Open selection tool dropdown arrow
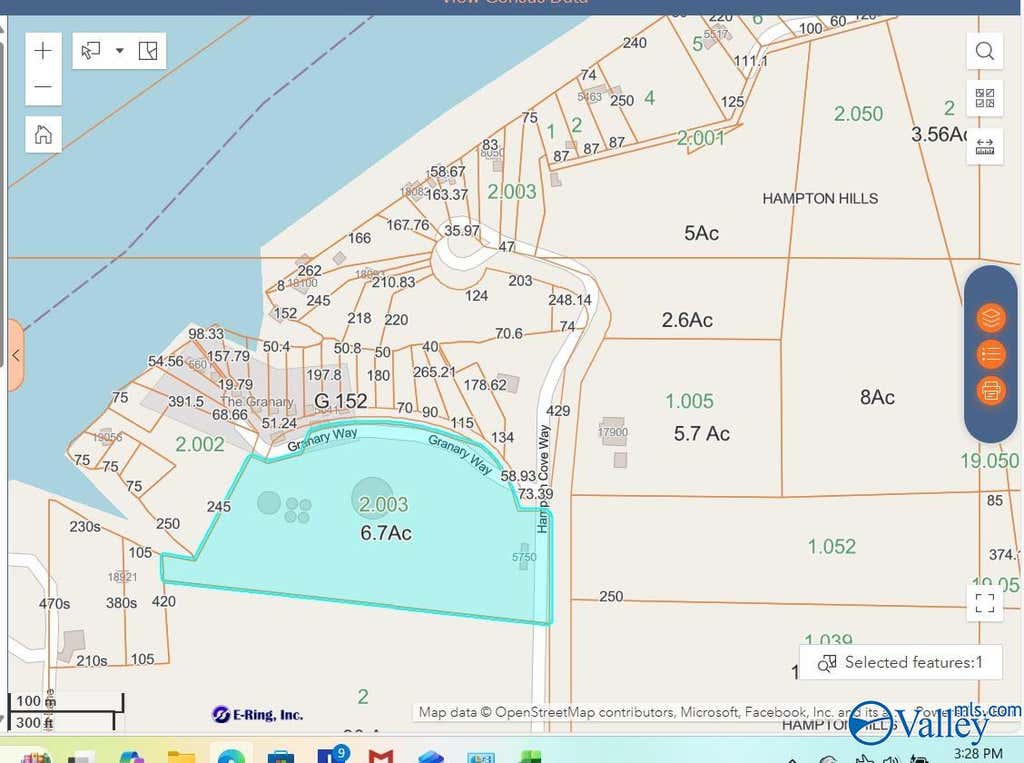This screenshot has height=763, width=1024. (x=120, y=51)
